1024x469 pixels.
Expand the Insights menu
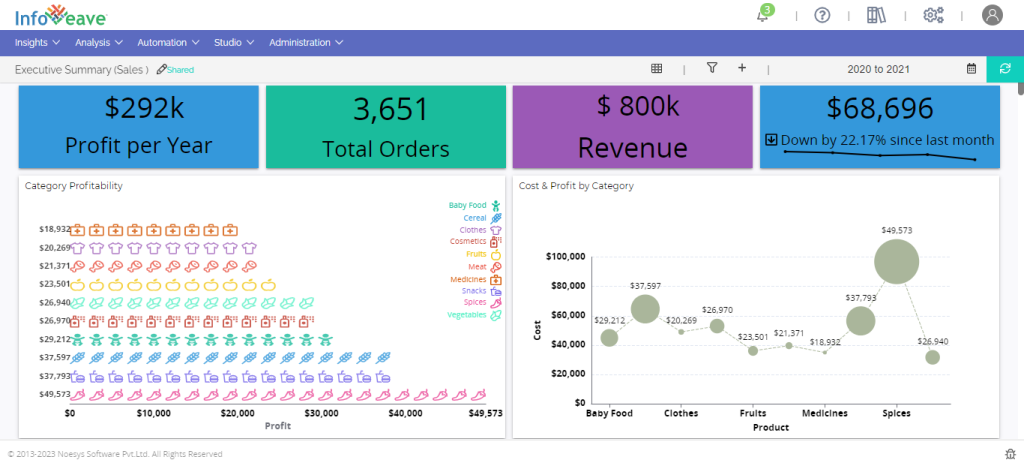[38, 43]
